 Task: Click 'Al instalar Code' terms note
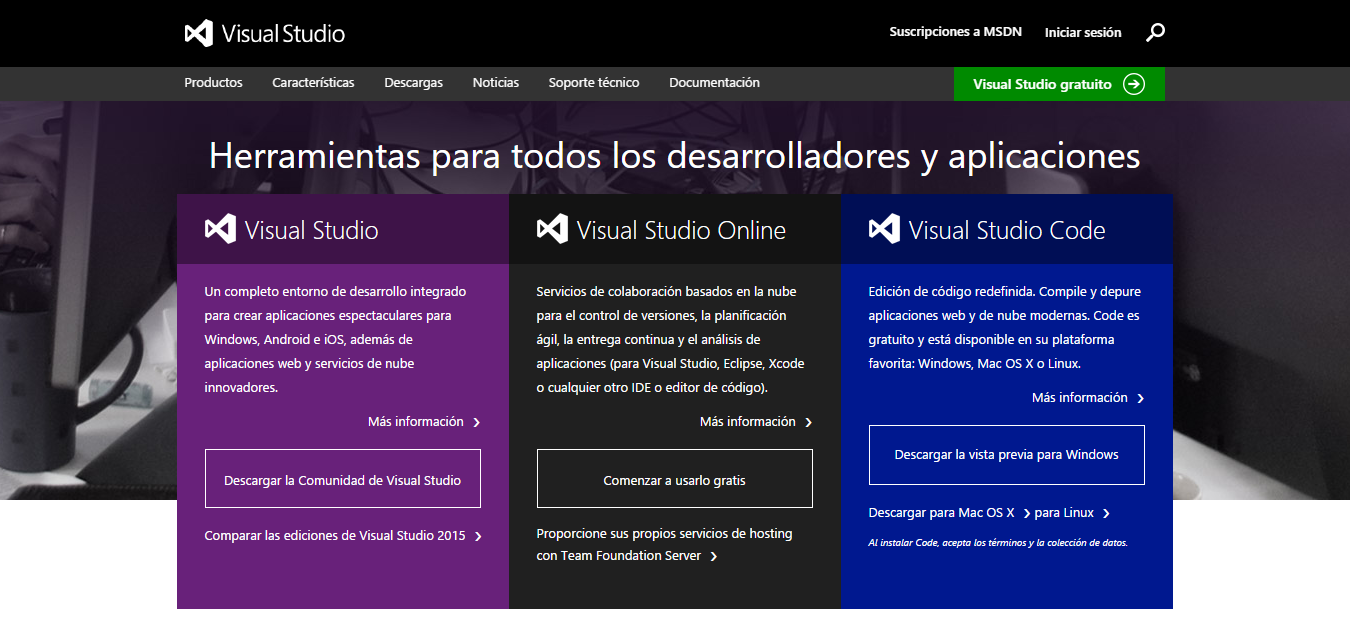coord(998,543)
